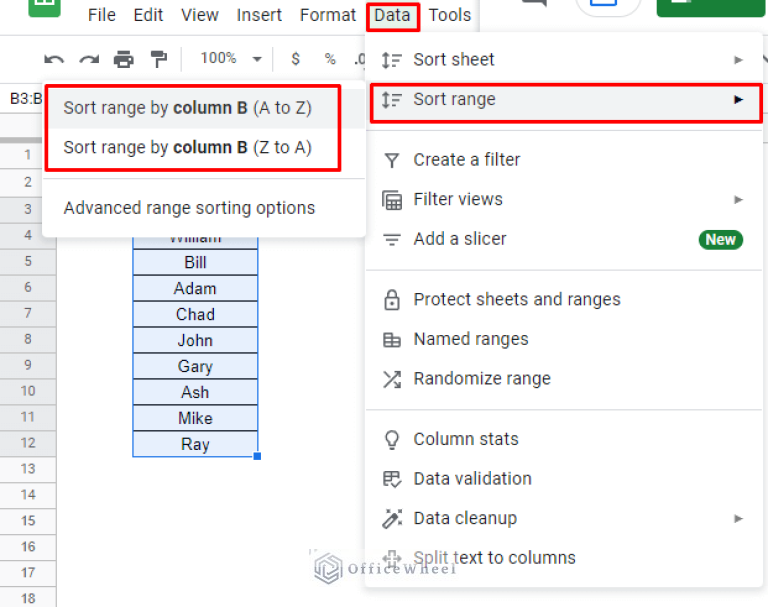Choose Sort range by column B (A to Z)

click(x=188, y=108)
